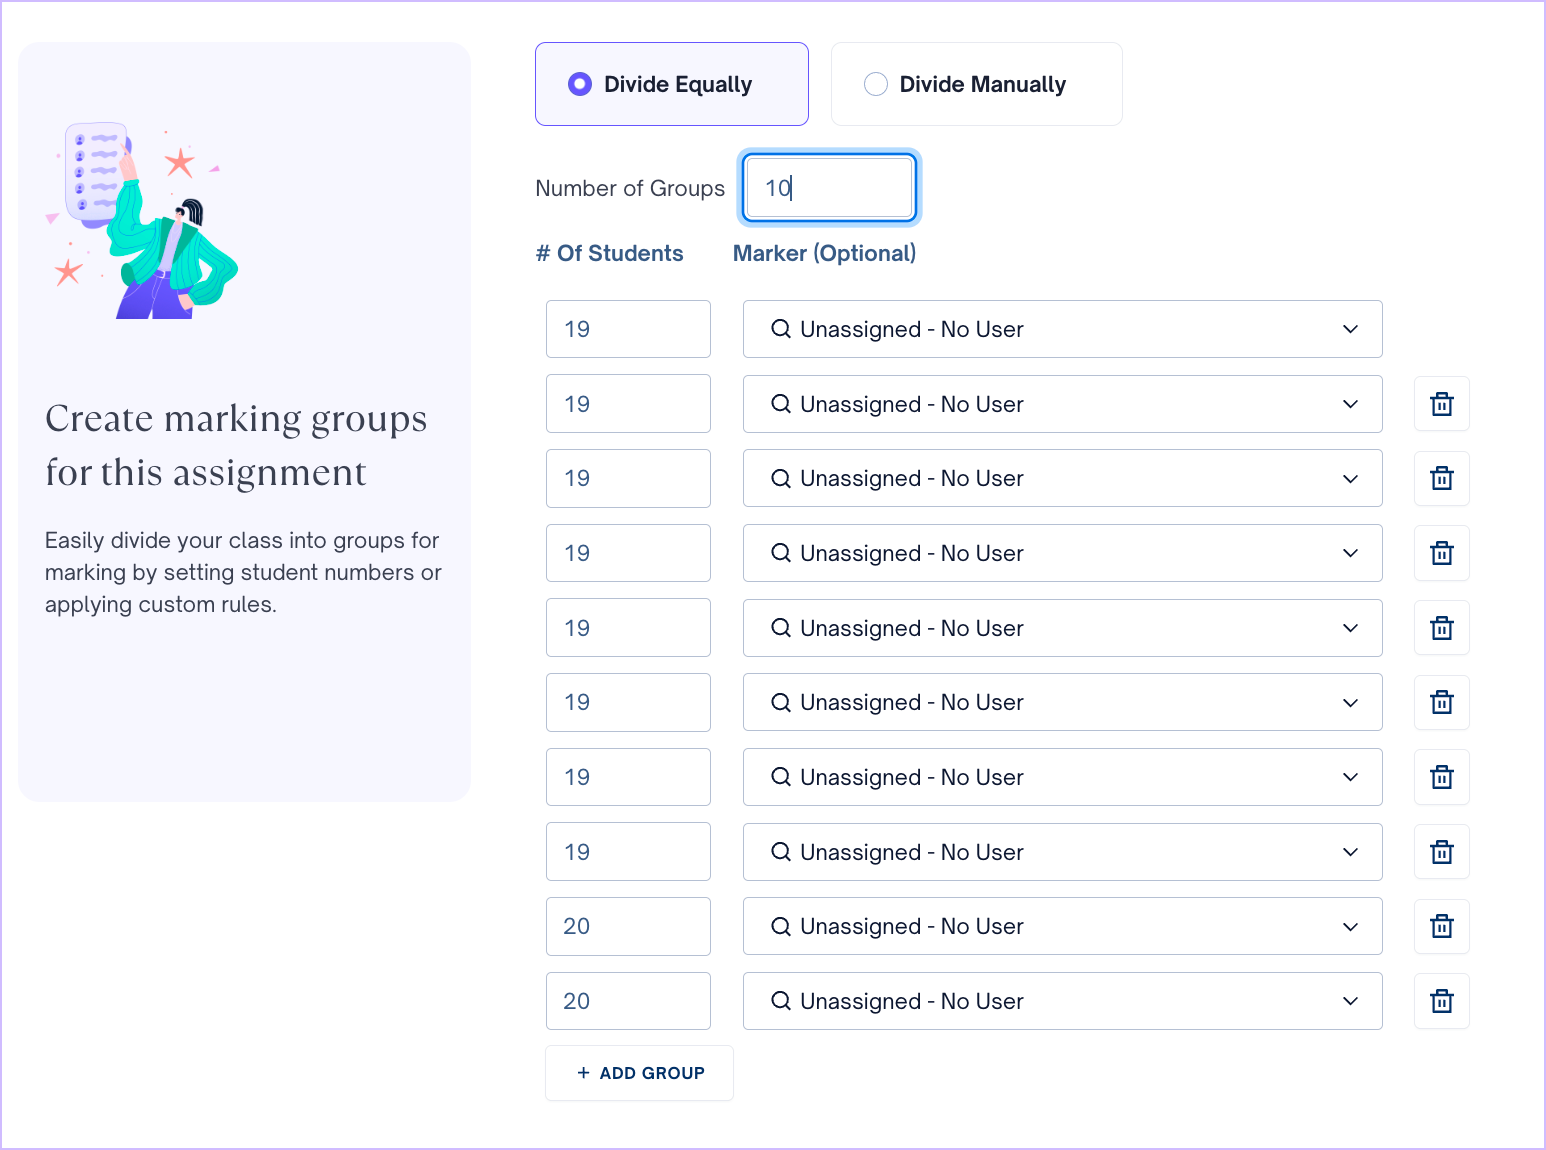Remove the fourth group via trash icon

[1441, 553]
